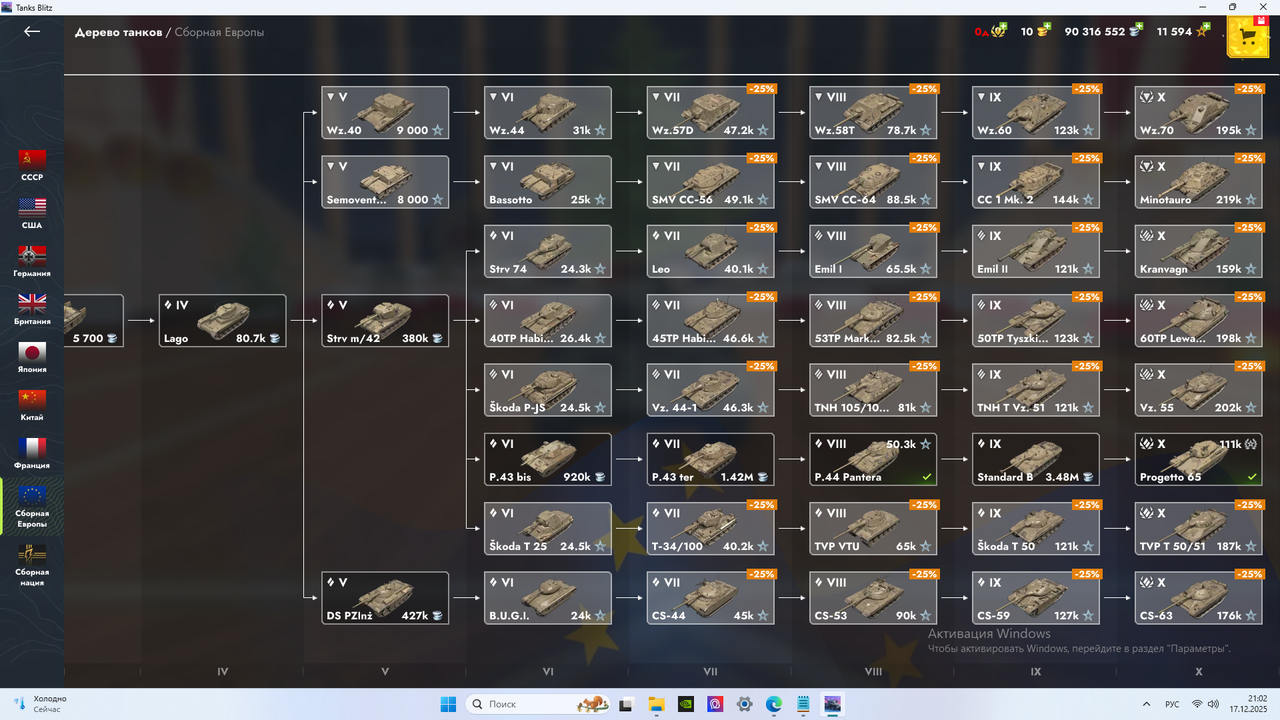The height and width of the screenshot is (720, 1280).
Task: Open the DS PZInż tank card
Action: (385, 598)
